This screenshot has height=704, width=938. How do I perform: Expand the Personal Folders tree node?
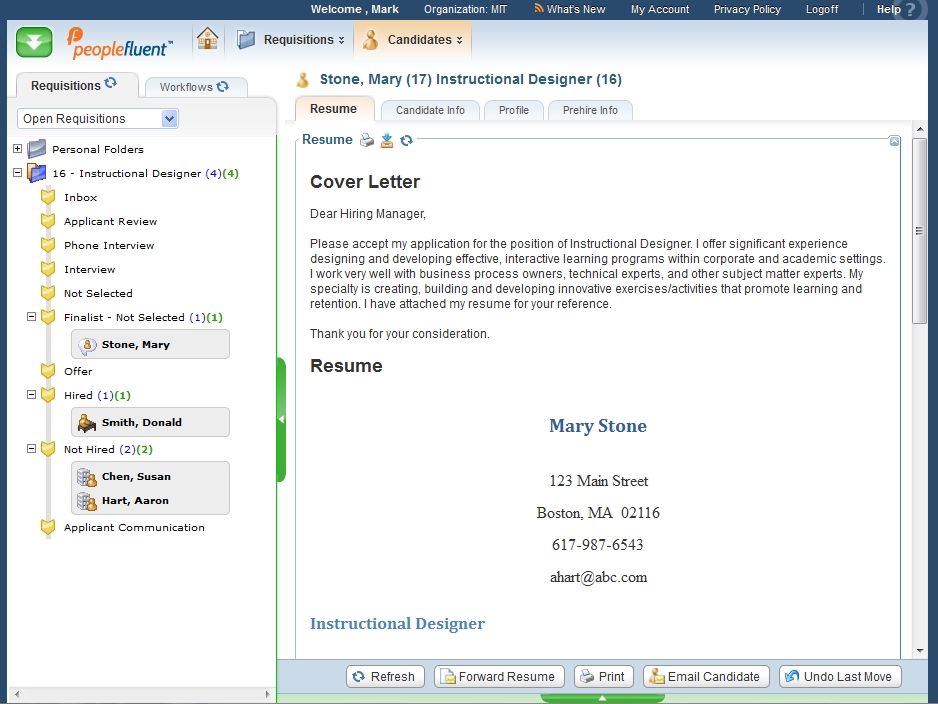click(x=18, y=149)
